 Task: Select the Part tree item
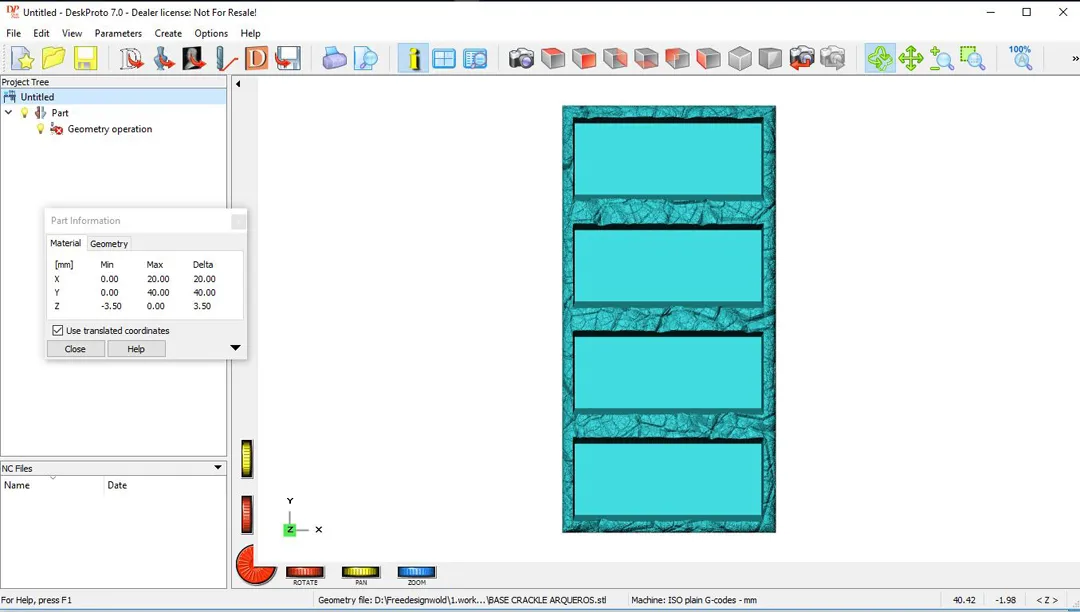(x=60, y=113)
